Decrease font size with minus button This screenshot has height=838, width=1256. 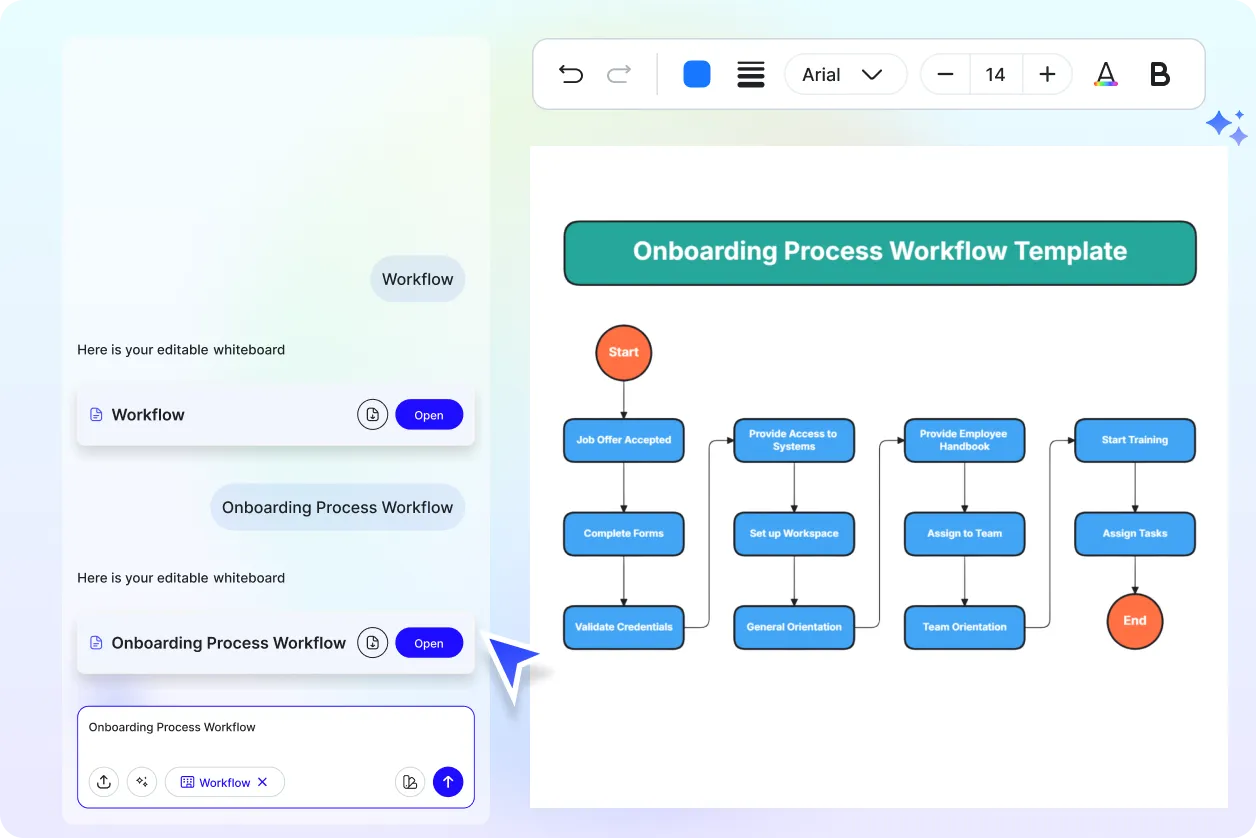coord(945,74)
